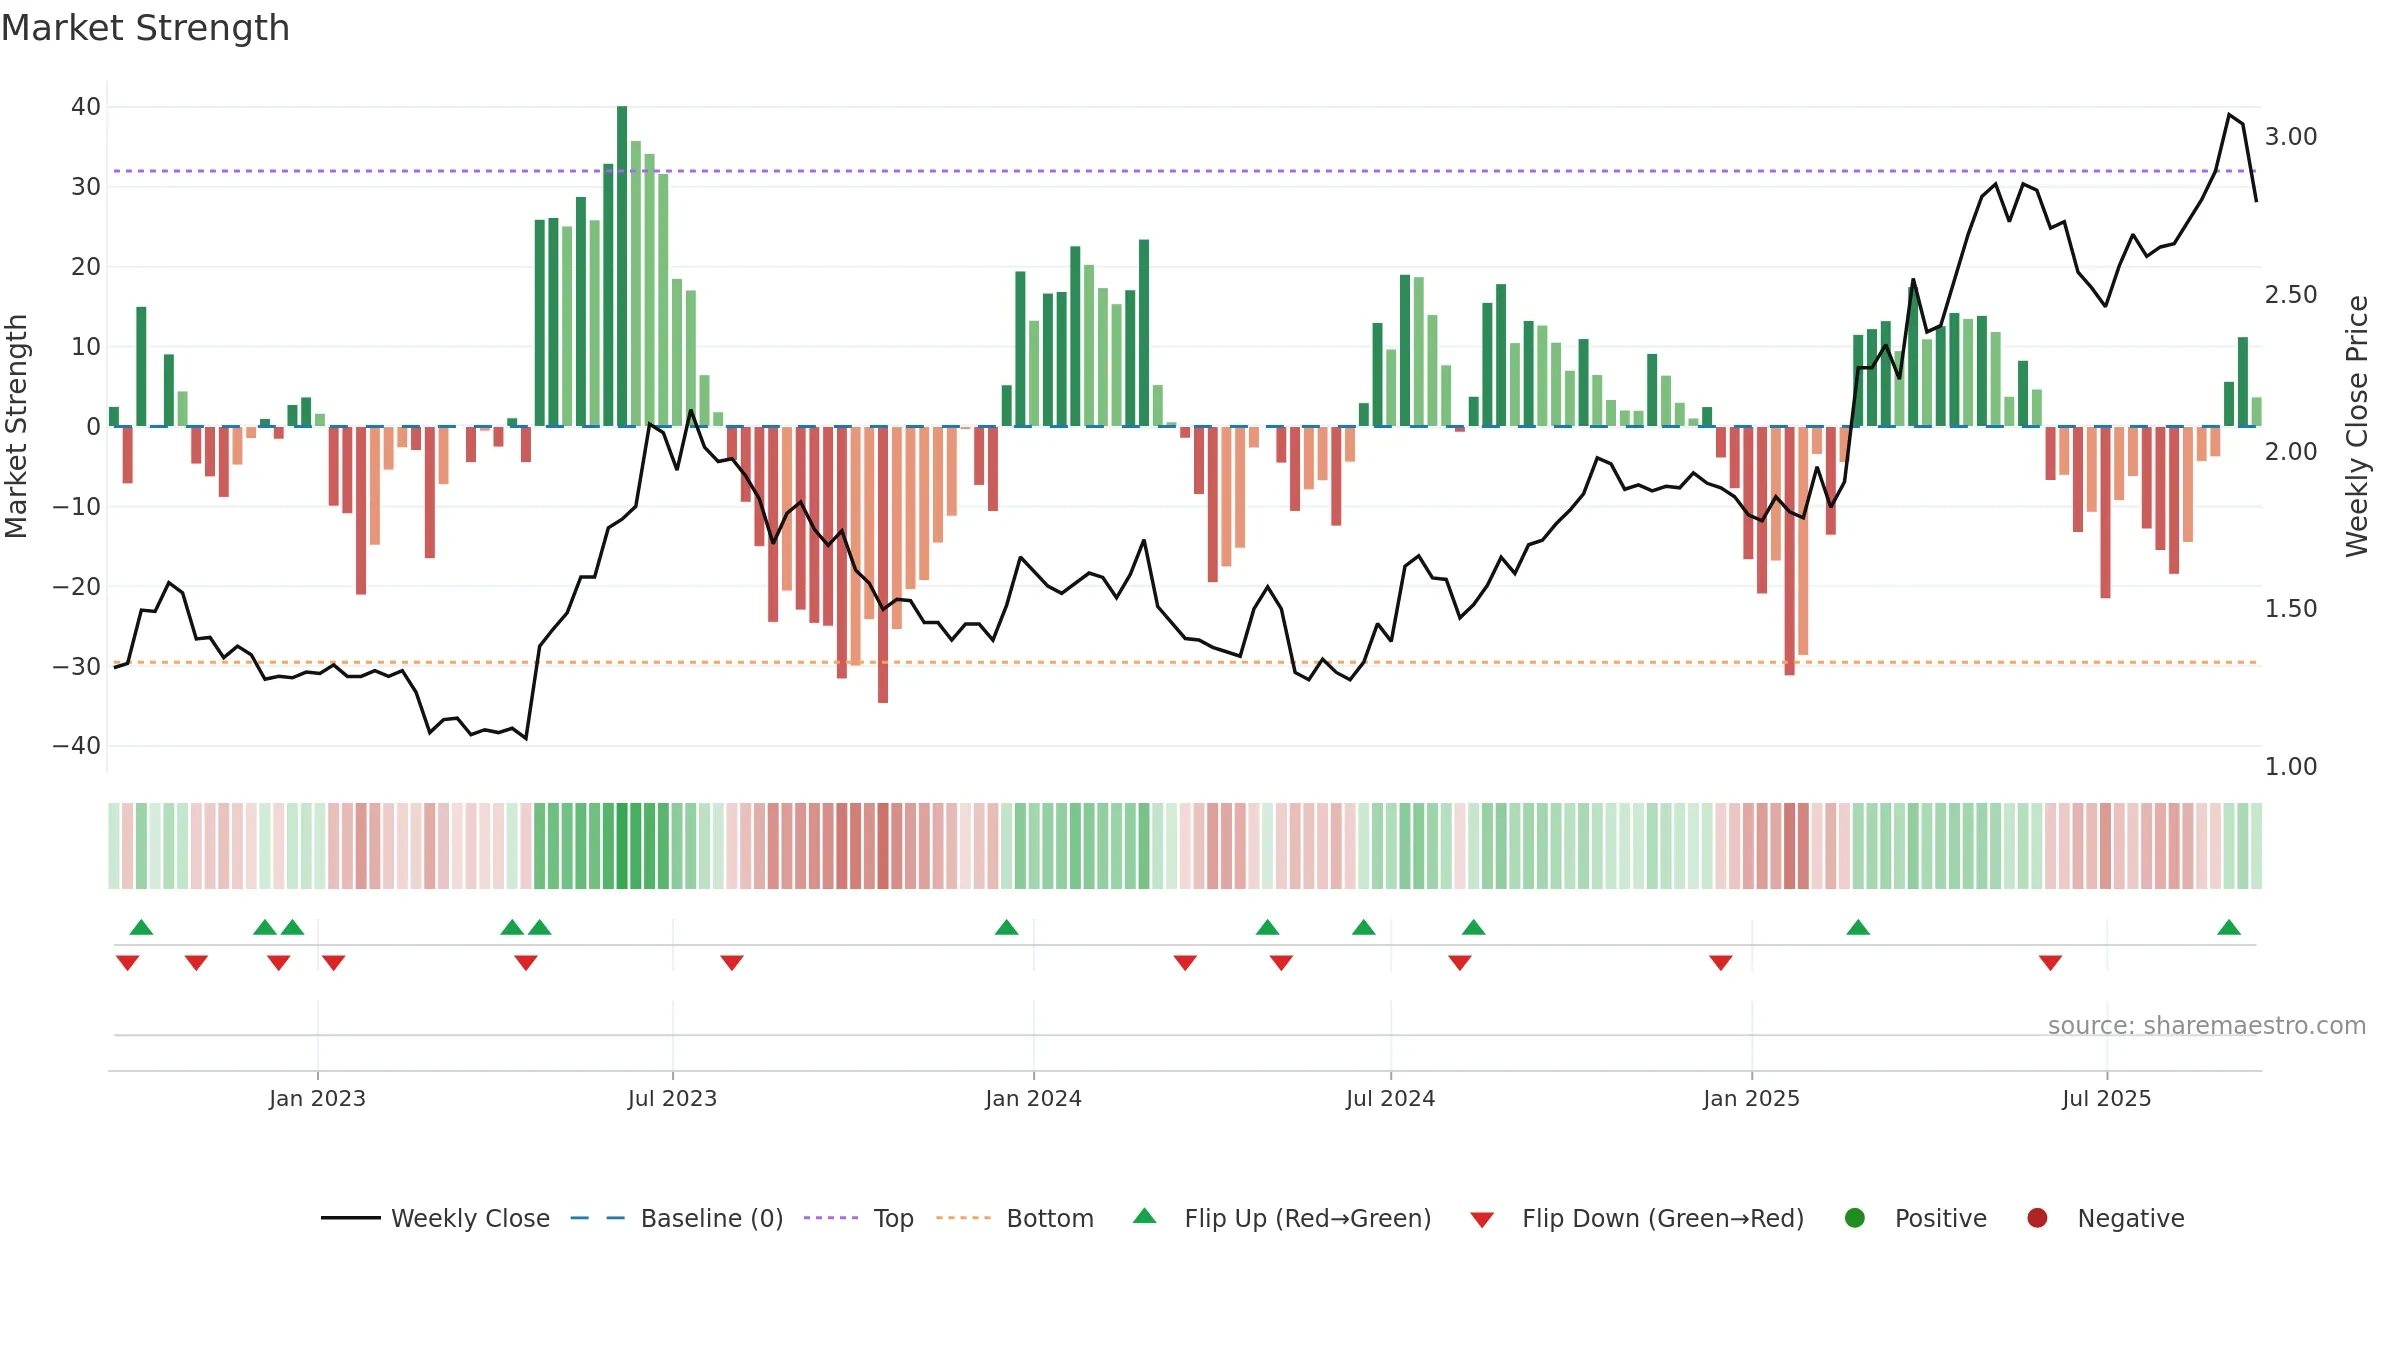Image resolution: width=2400 pixels, height=1350 pixels.
Task: Click the flip-down marker just after Jul 2023
Action: click(x=732, y=963)
